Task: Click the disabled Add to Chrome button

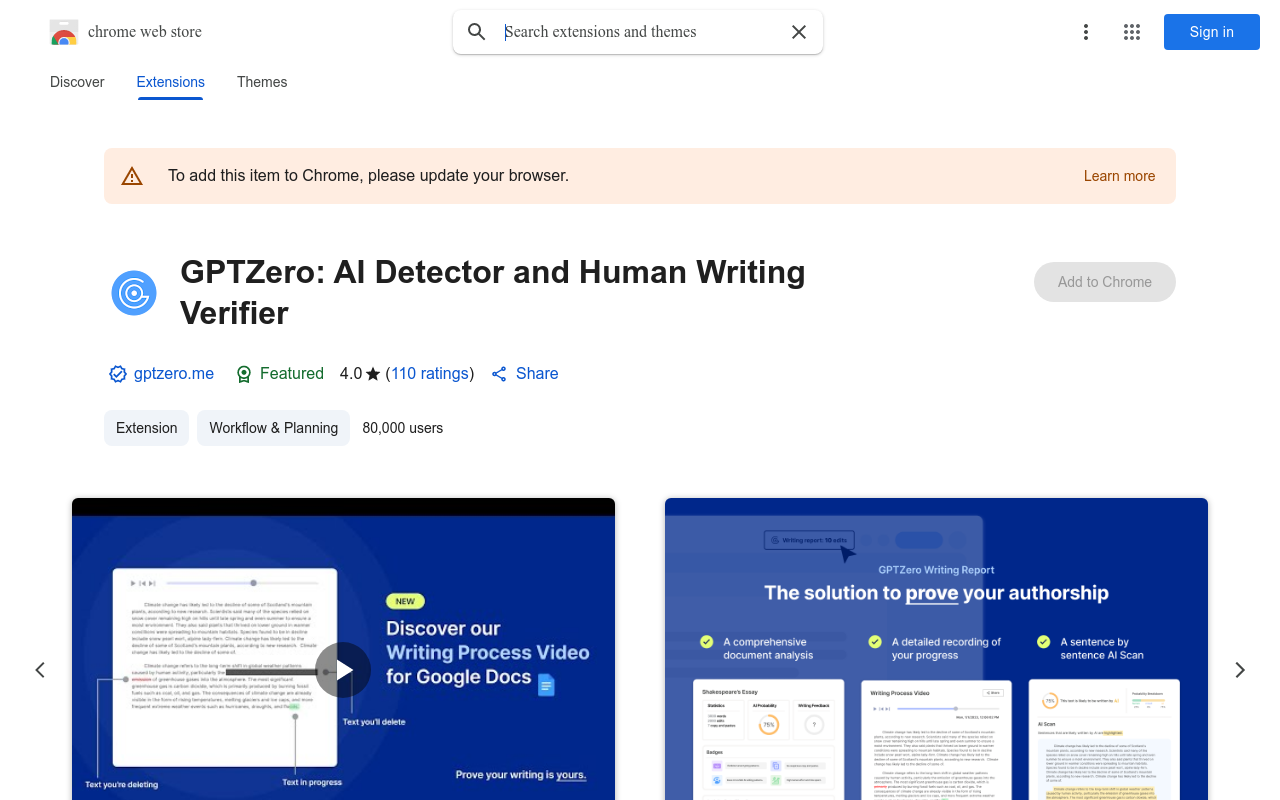Action: (x=1105, y=282)
